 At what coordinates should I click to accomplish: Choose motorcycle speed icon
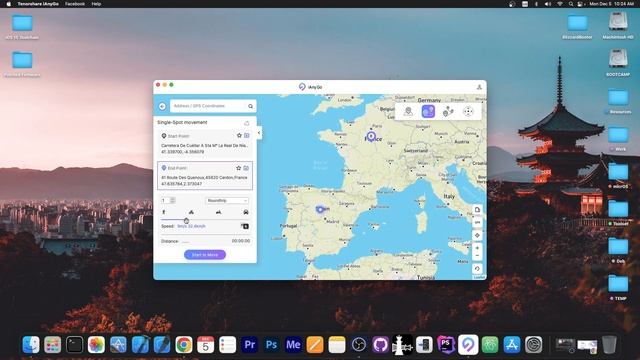[218, 212]
